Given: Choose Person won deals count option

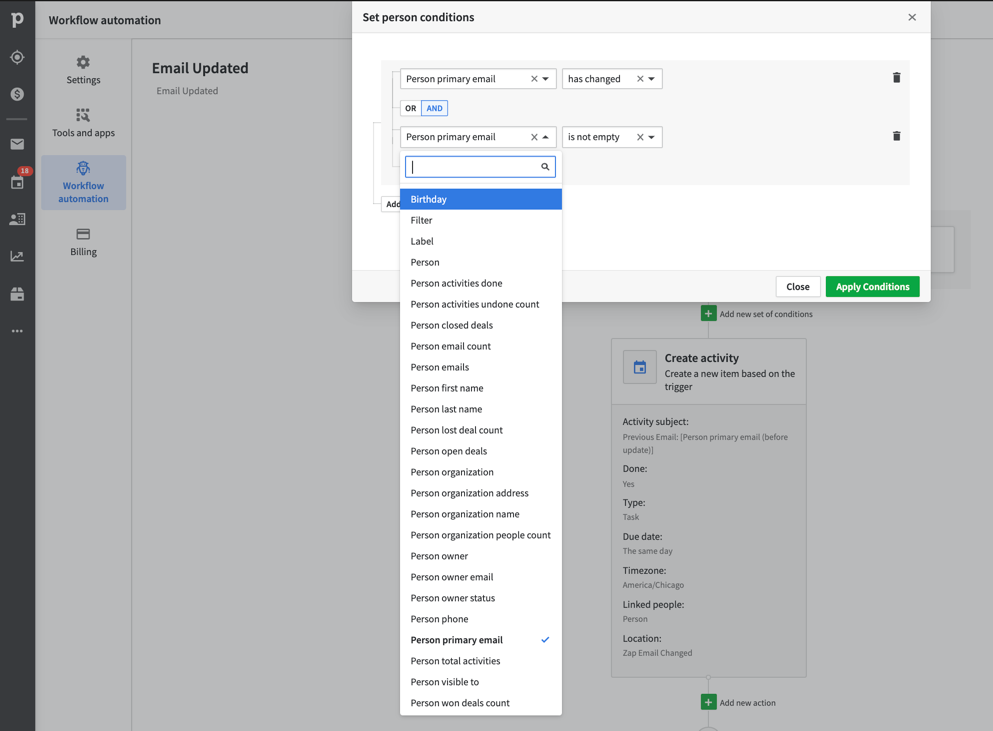Looking at the screenshot, I should [481, 702].
